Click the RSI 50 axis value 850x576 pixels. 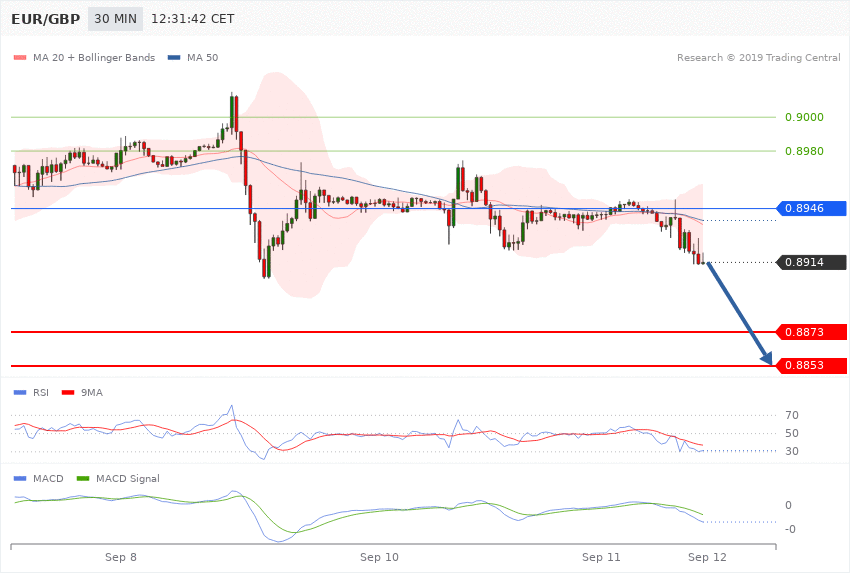791,433
